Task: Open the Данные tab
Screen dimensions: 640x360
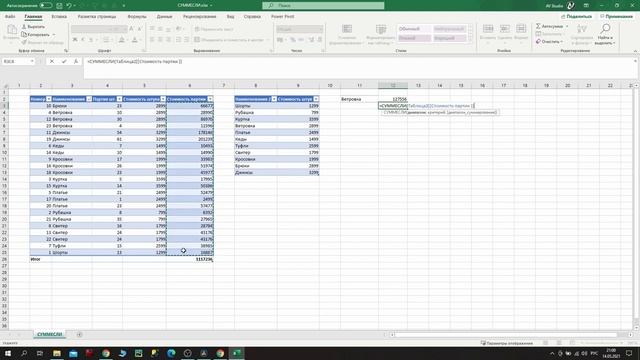Action: pyautogui.click(x=164, y=16)
